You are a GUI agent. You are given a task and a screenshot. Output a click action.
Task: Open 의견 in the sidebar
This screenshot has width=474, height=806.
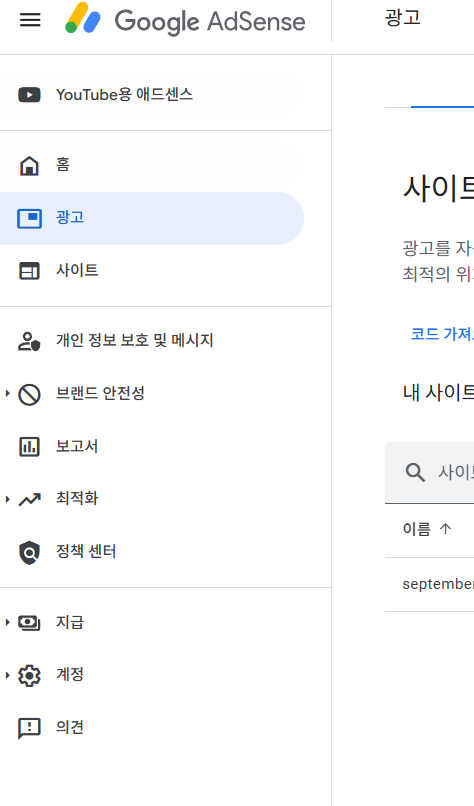pos(70,727)
